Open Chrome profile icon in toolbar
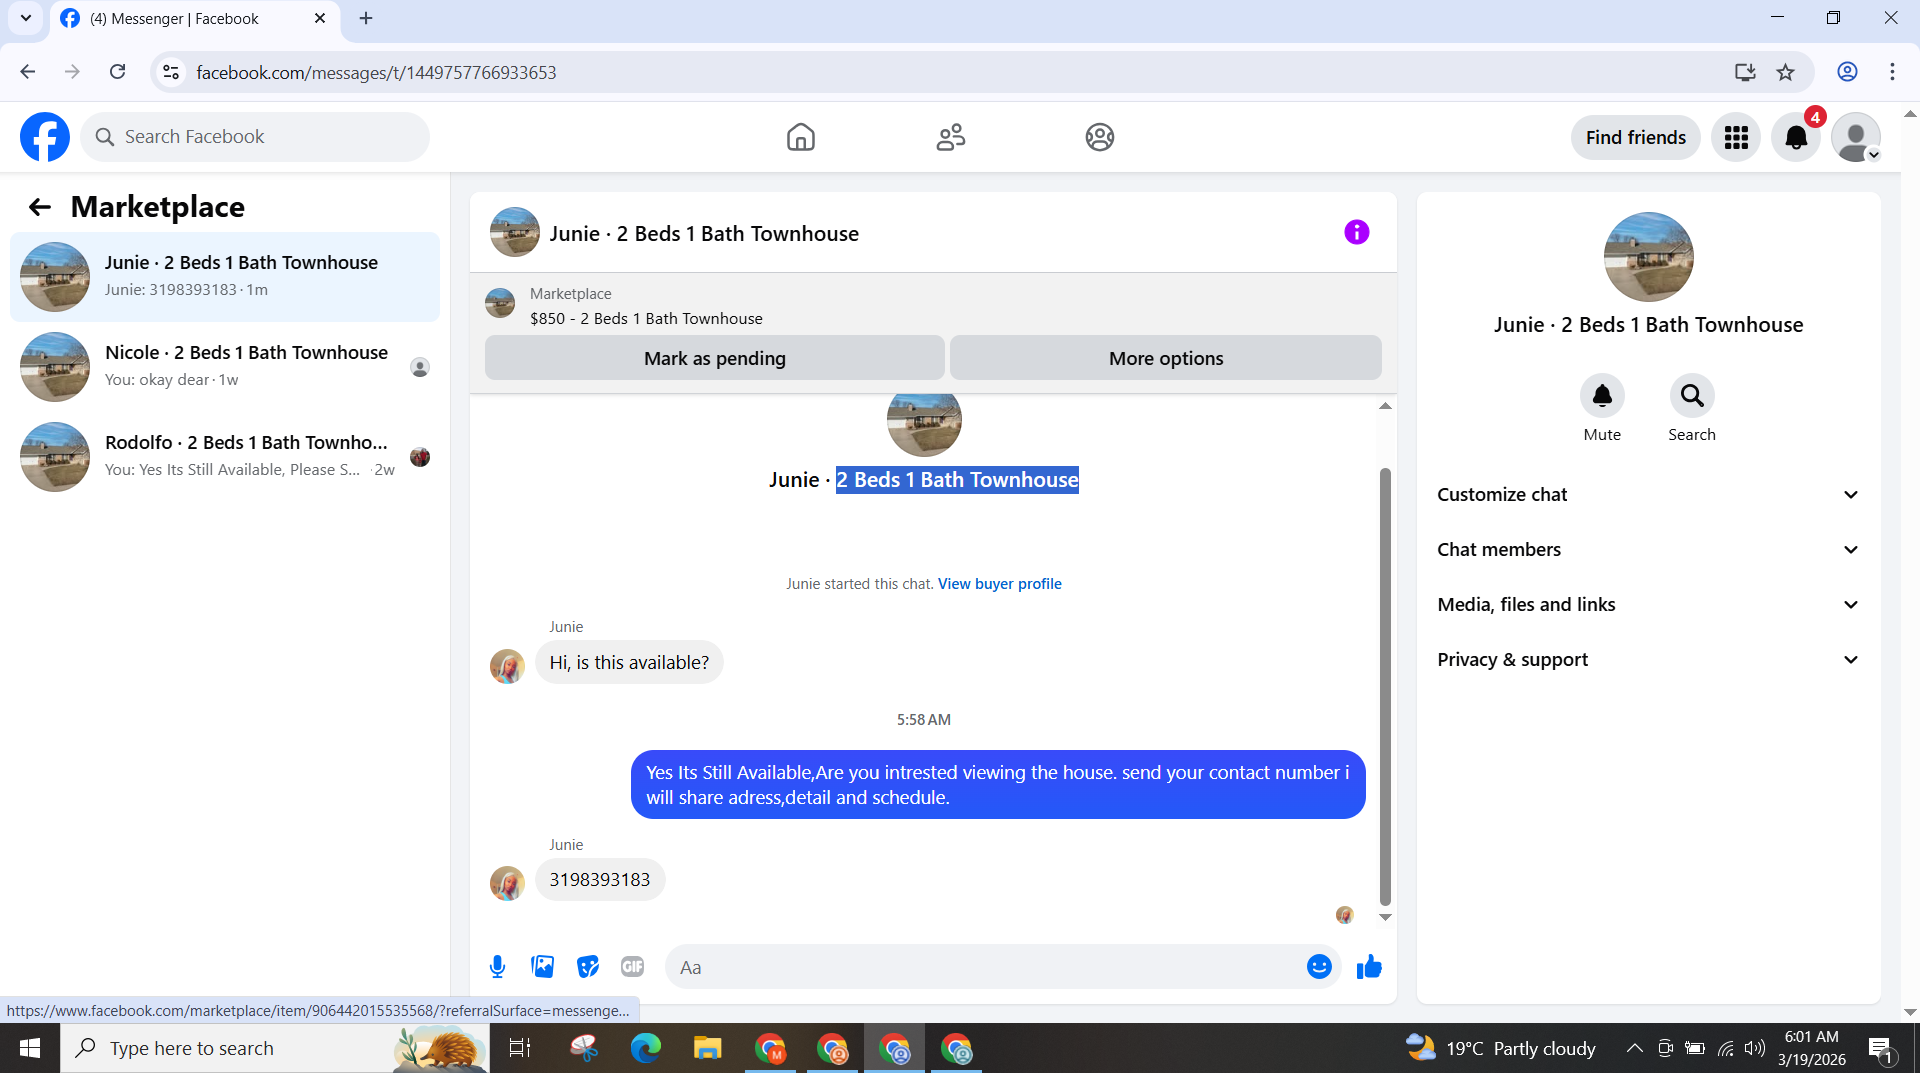 pos(1847,72)
